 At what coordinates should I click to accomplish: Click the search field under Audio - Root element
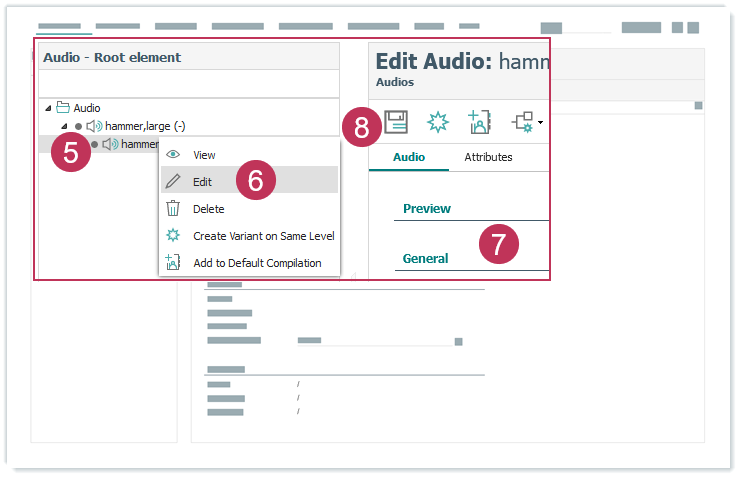188,84
